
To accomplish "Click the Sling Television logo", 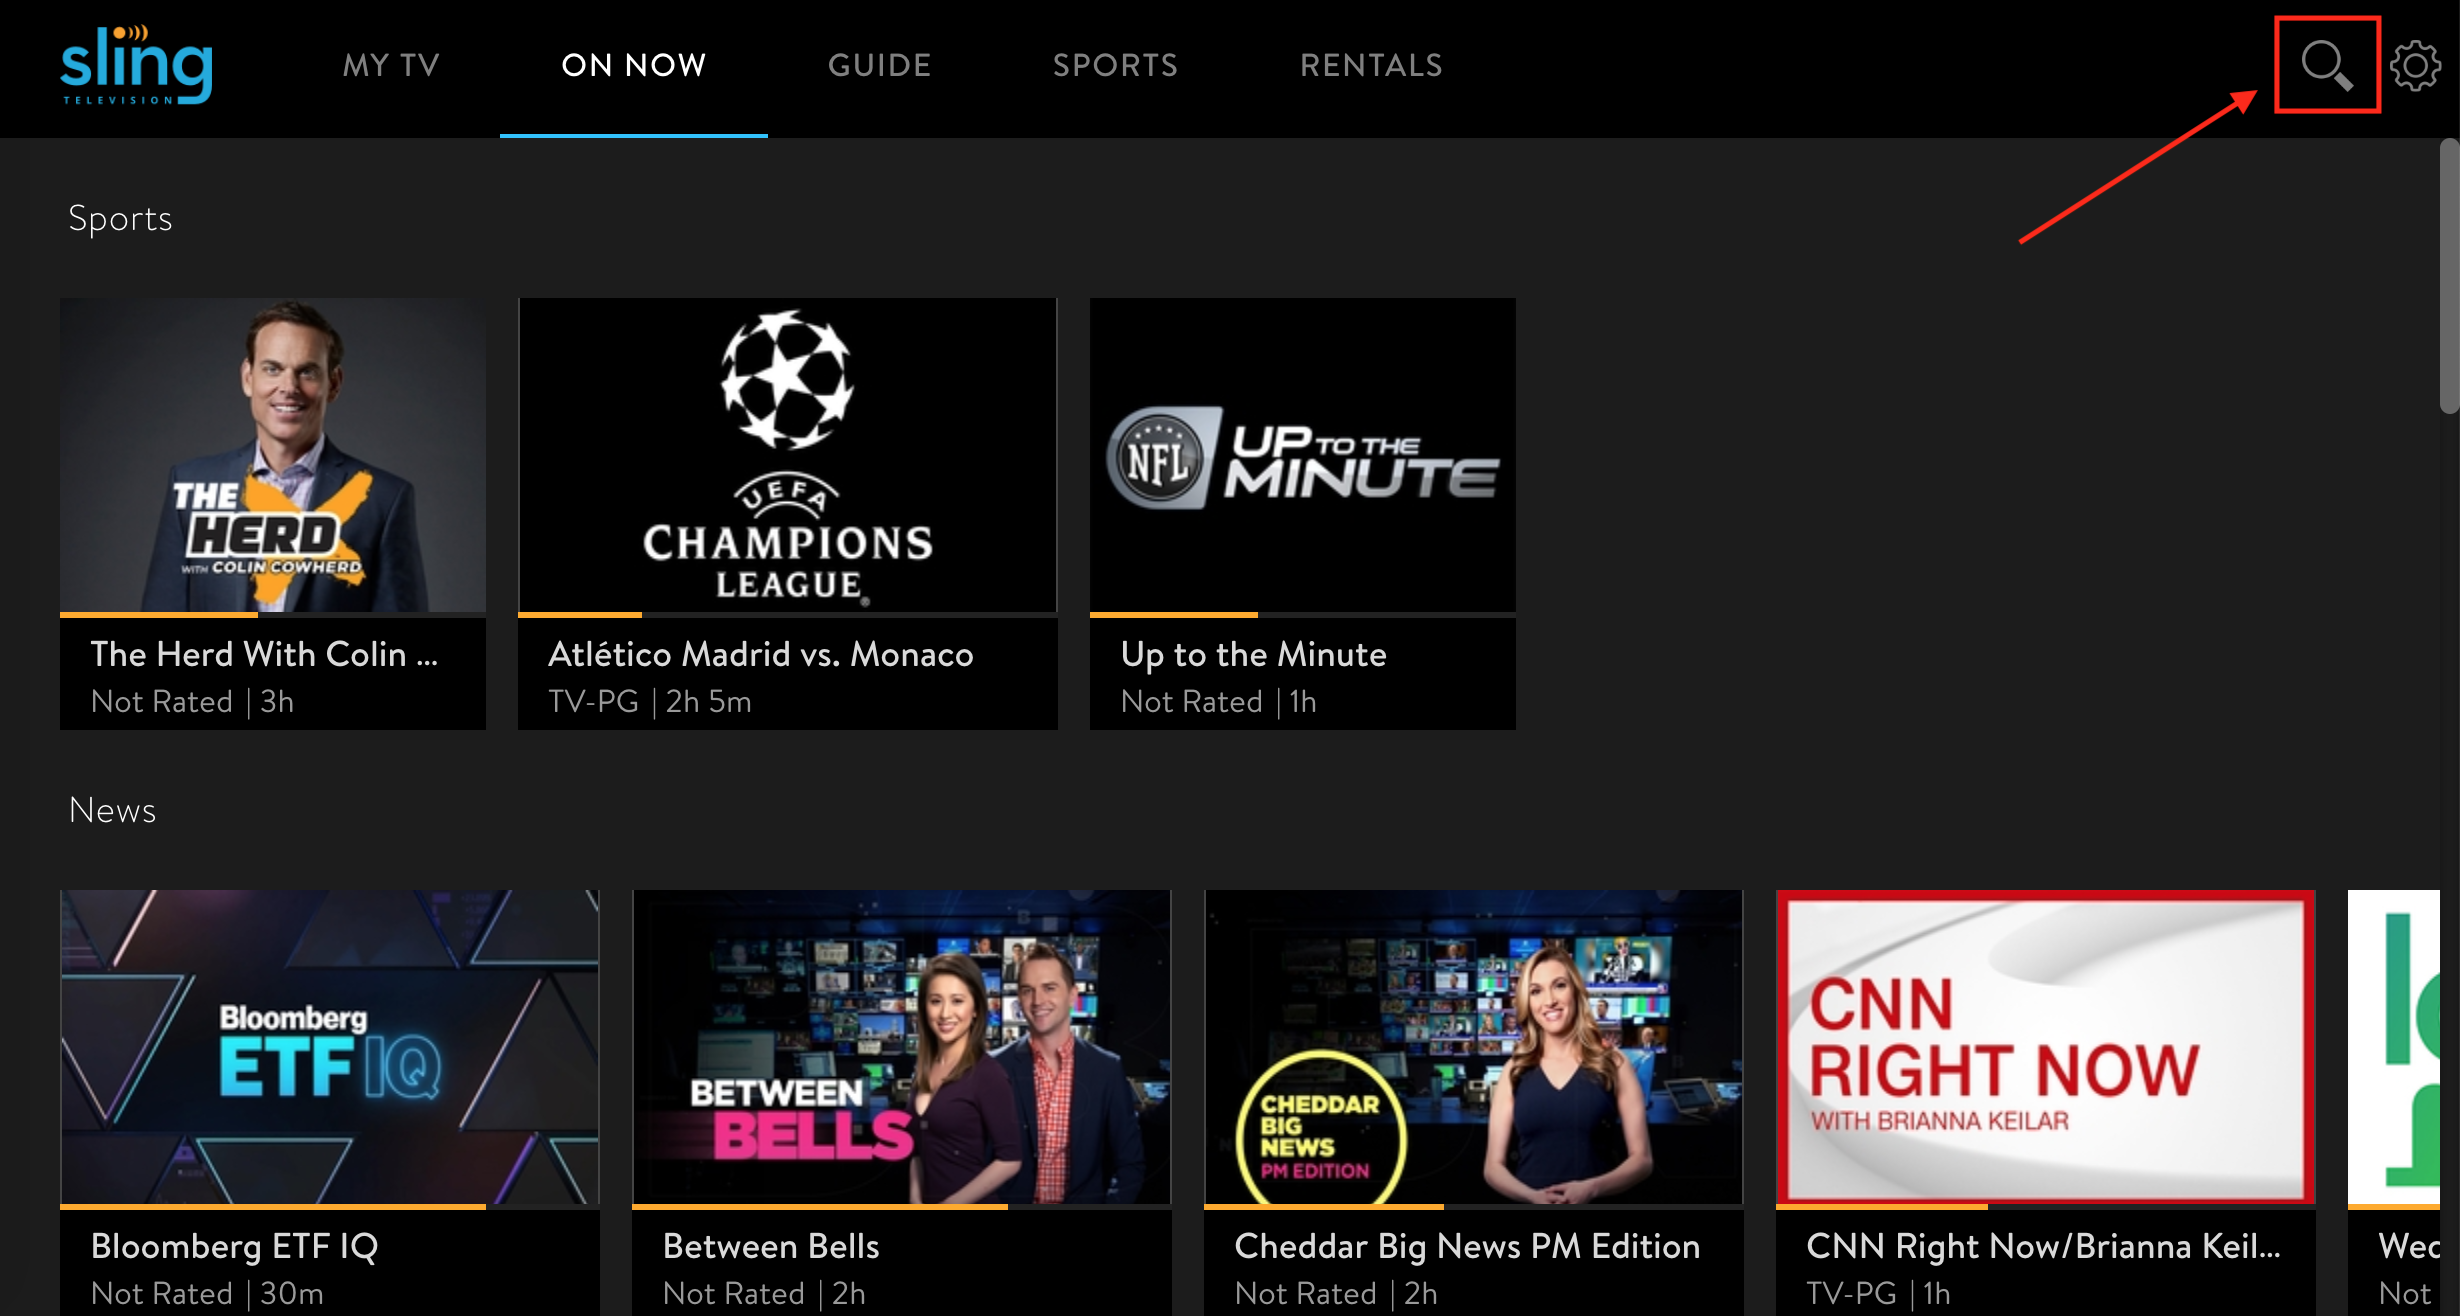I will pyautogui.click(x=137, y=65).
